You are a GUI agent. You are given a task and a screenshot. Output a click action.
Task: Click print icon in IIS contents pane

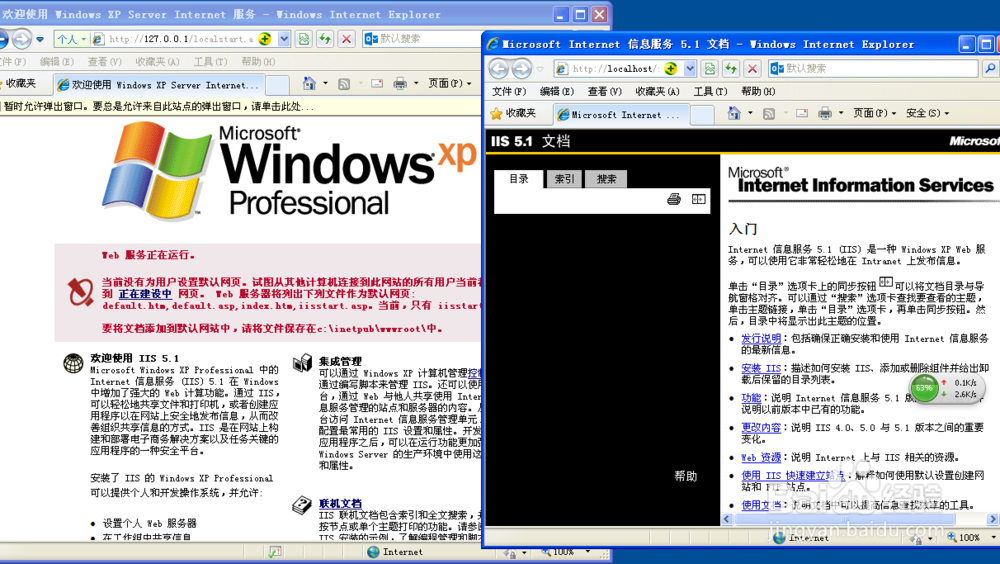pyautogui.click(x=674, y=199)
